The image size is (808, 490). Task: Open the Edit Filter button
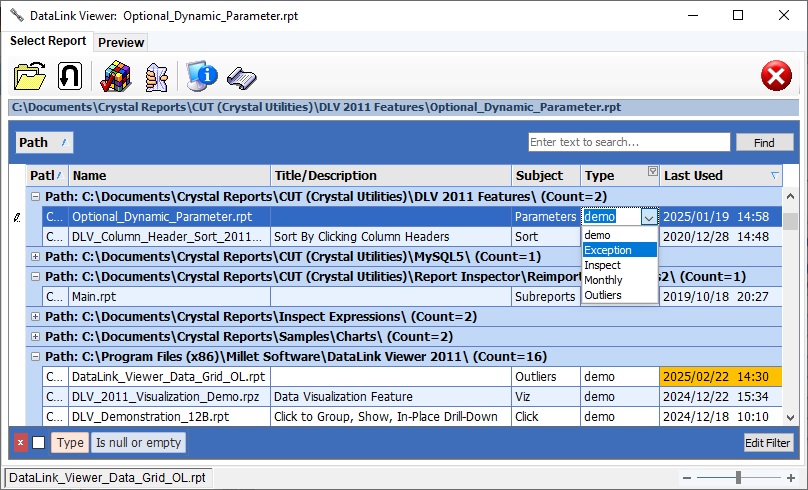point(767,443)
